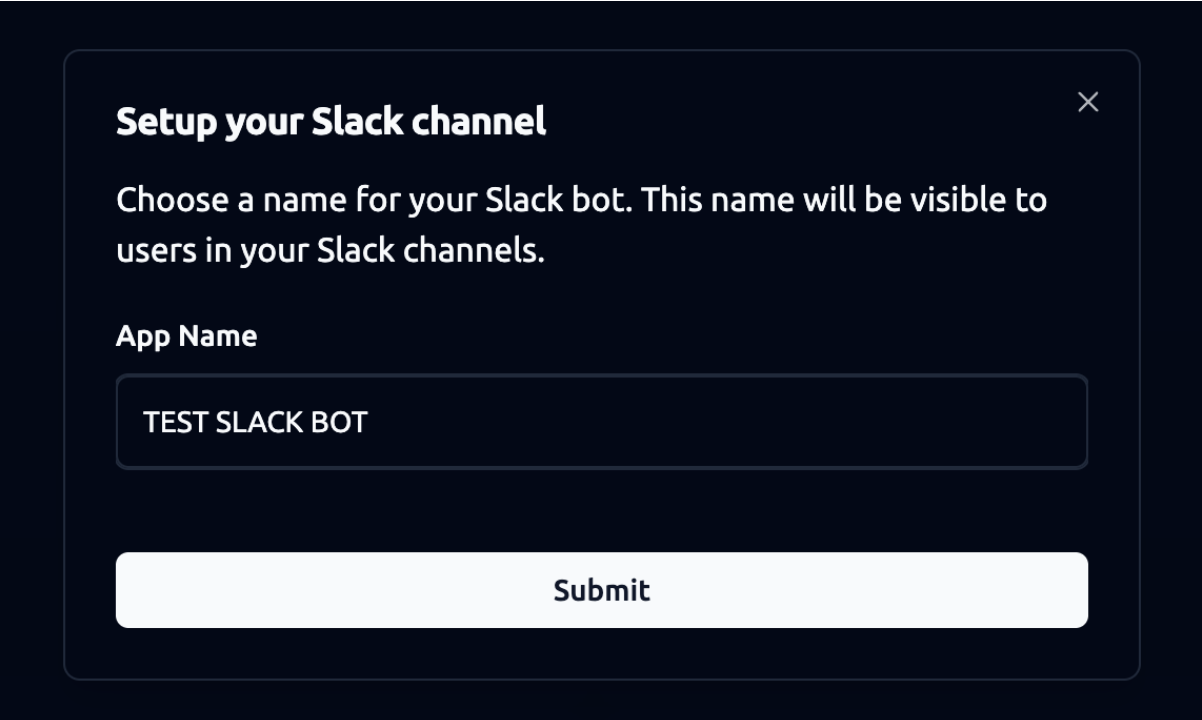The width and height of the screenshot is (1202, 720).
Task: Click the "Setup your Slack channel" heading
Action: click(x=331, y=122)
